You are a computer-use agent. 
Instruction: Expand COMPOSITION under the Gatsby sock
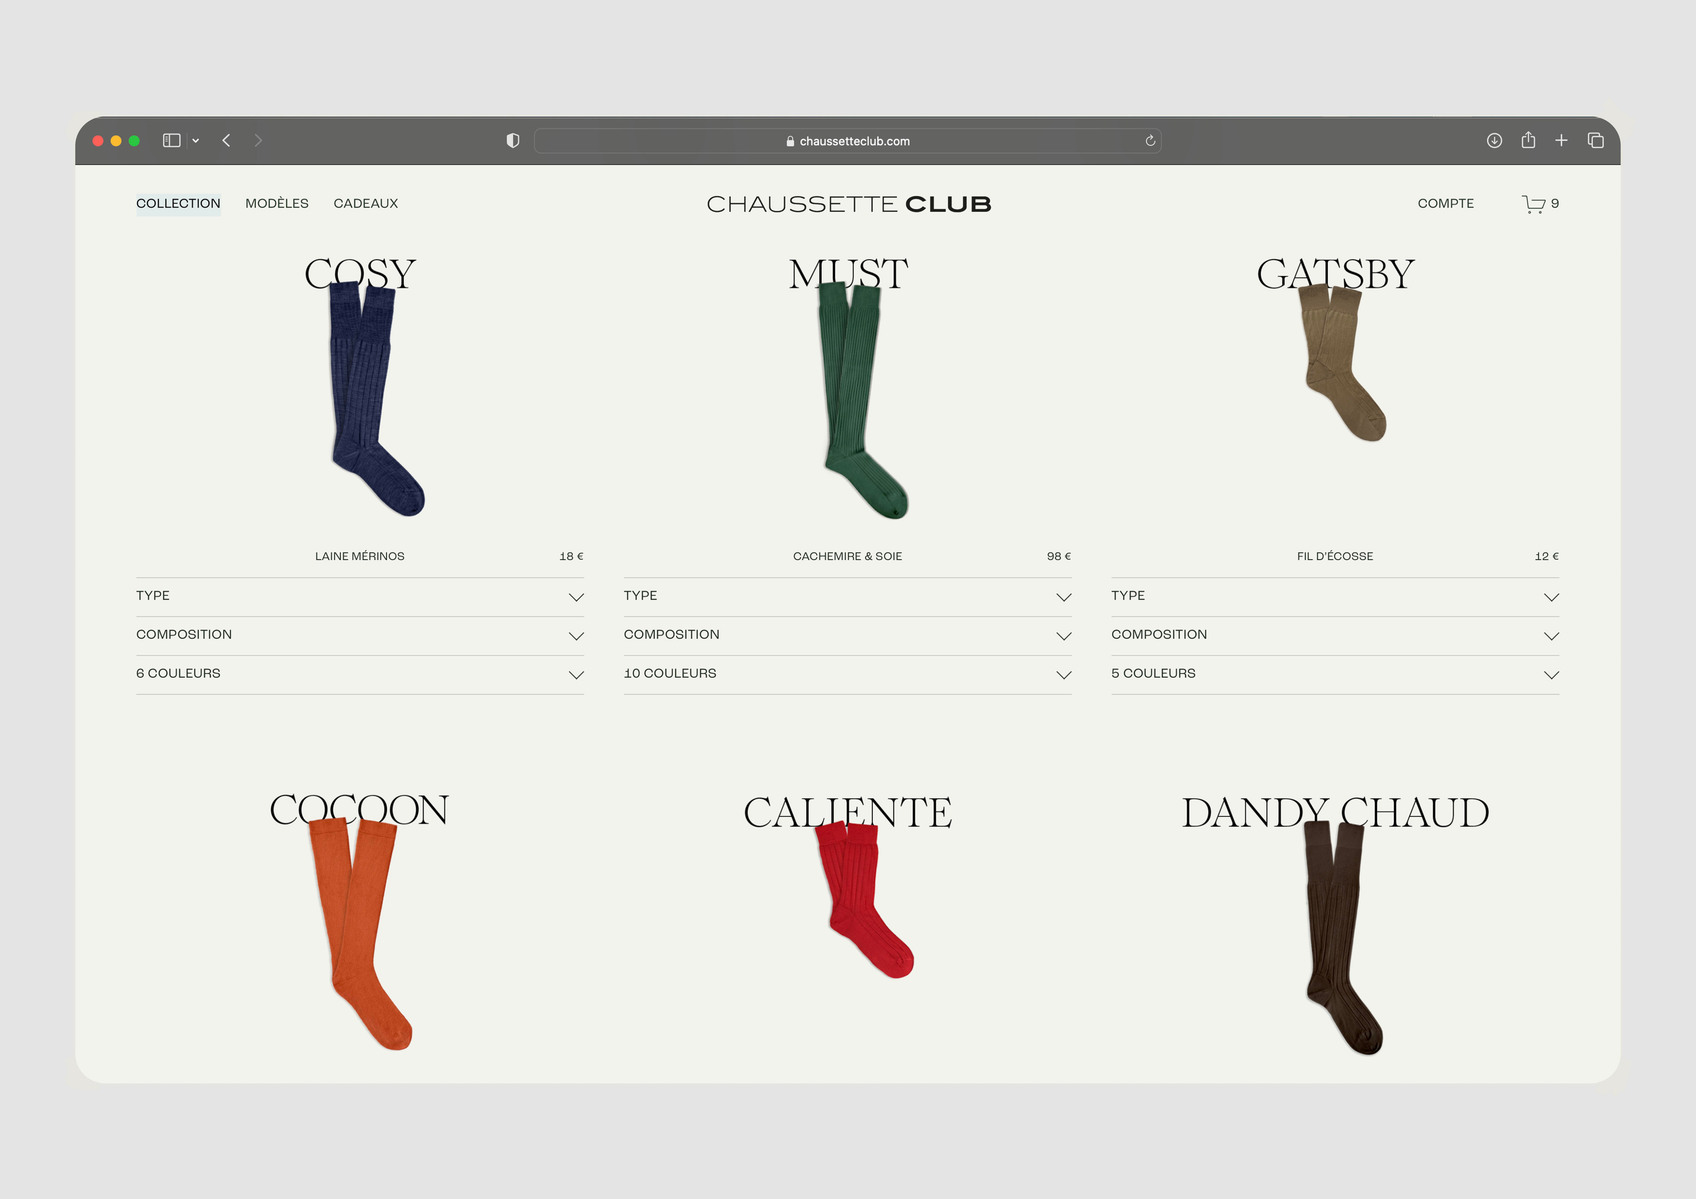[1335, 635]
